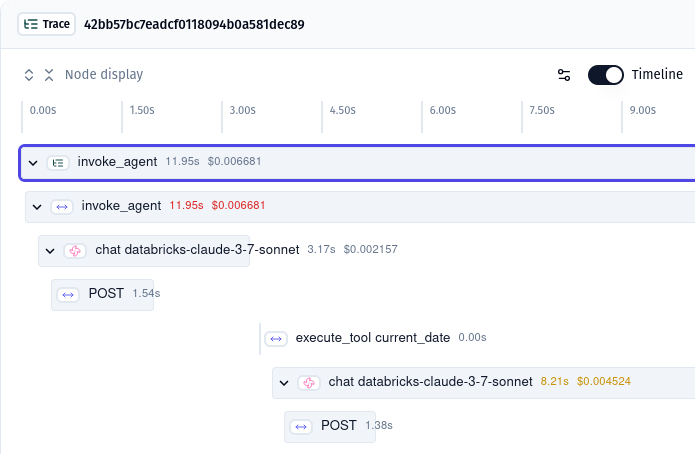Collapse the nested invoke_agent span chevron

(38, 206)
